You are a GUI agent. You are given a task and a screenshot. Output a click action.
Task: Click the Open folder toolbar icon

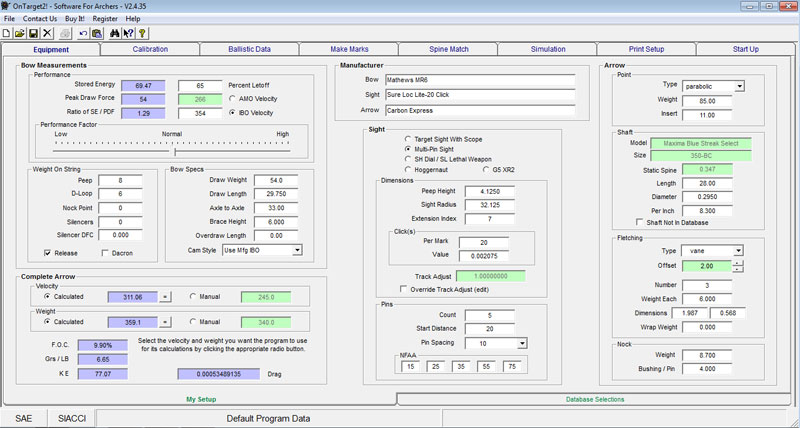click(19, 33)
